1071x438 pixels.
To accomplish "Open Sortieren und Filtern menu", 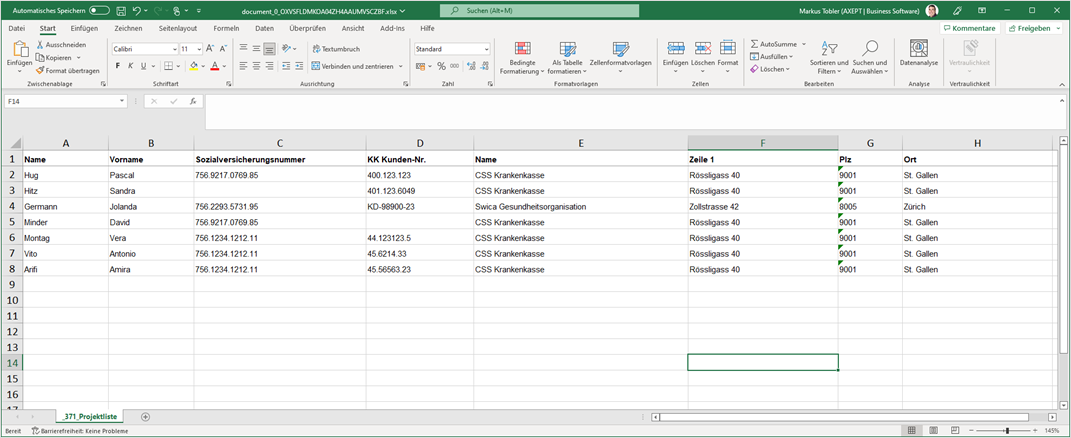I will tap(829, 58).
